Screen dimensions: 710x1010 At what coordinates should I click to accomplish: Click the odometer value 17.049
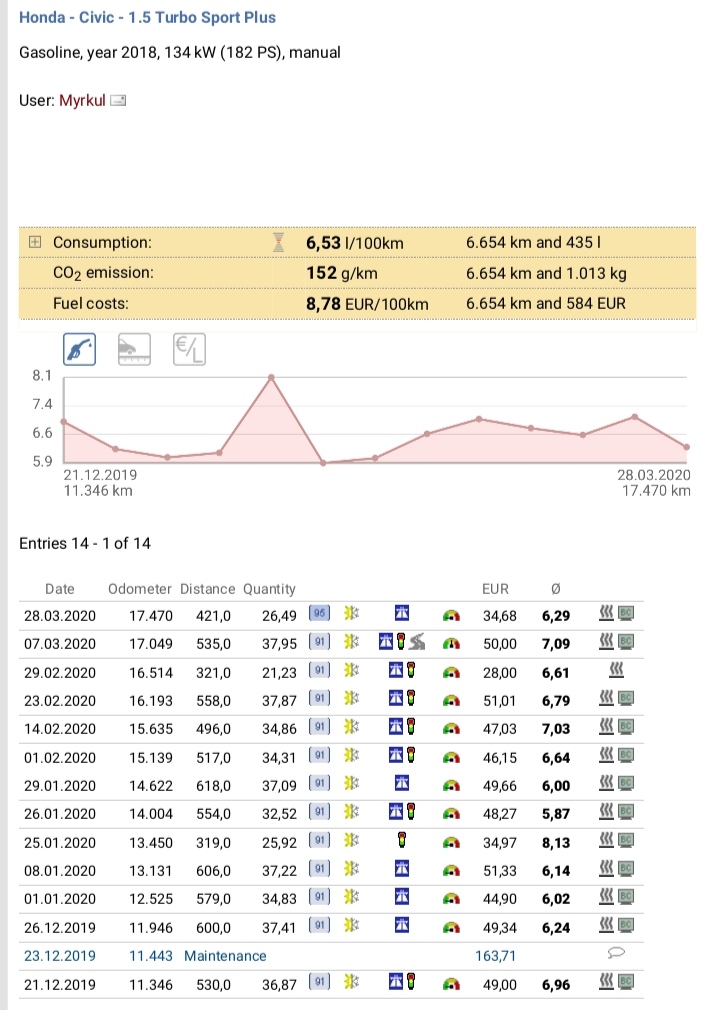151,644
